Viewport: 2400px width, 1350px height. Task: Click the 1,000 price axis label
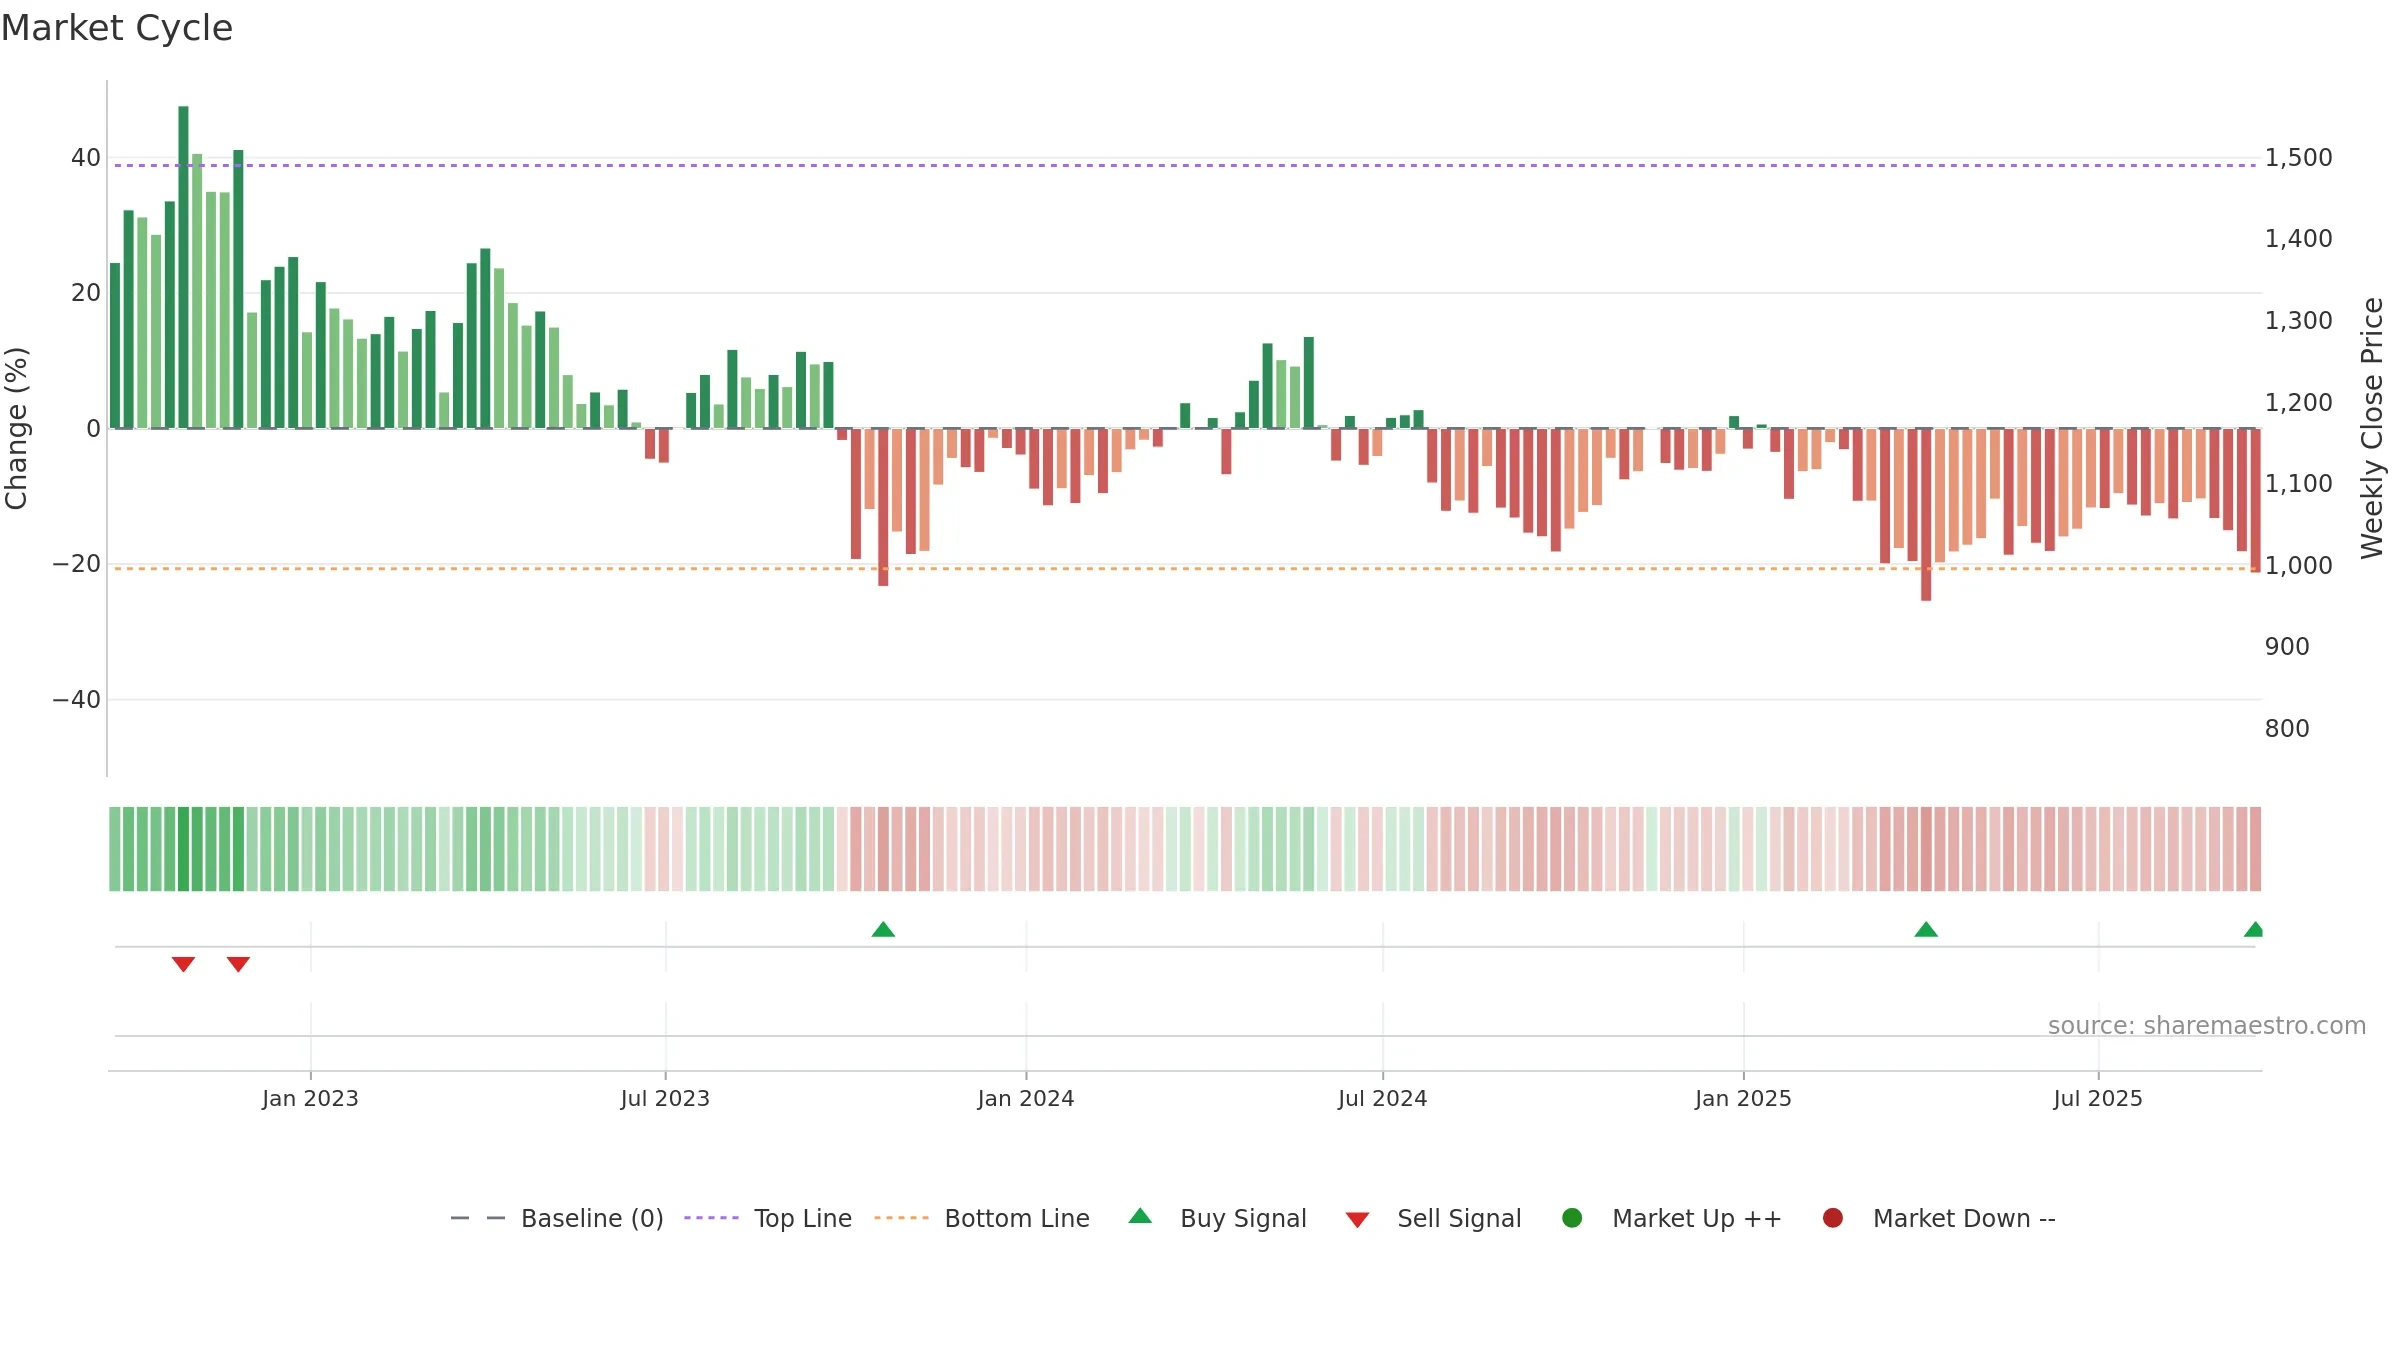click(2298, 565)
